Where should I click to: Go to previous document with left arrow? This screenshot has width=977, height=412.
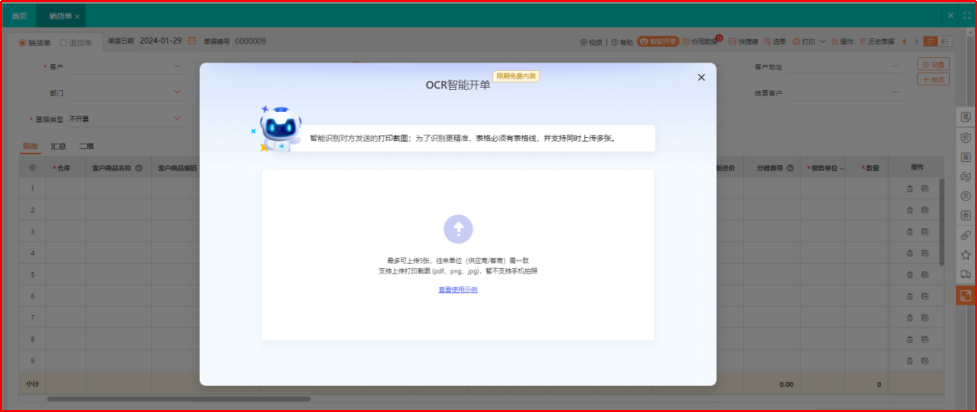(904, 42)
